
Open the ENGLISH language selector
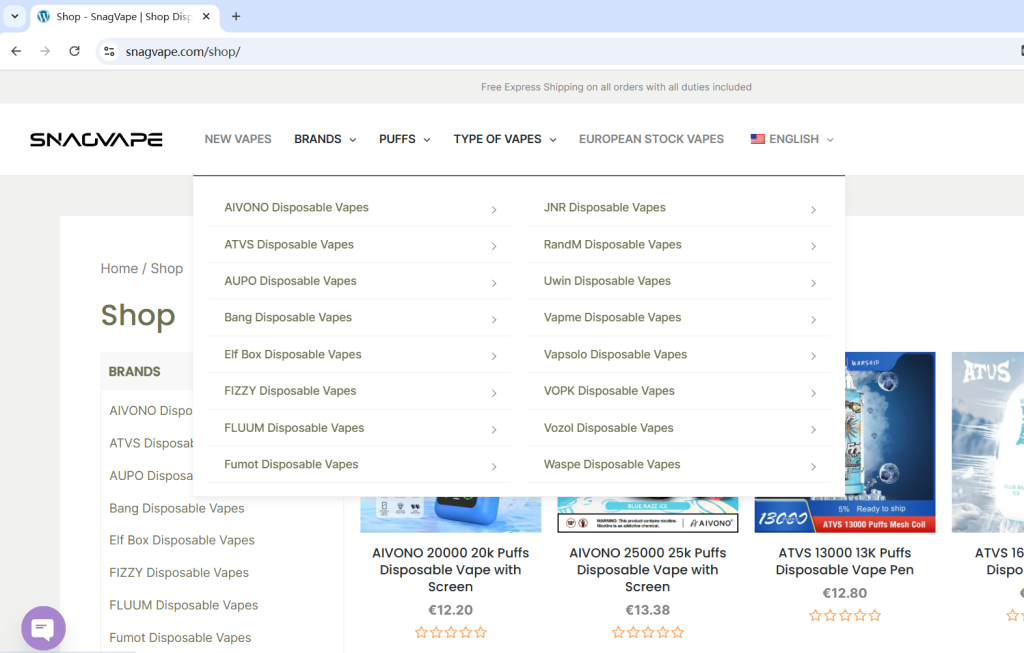click(x=792, y=139)
